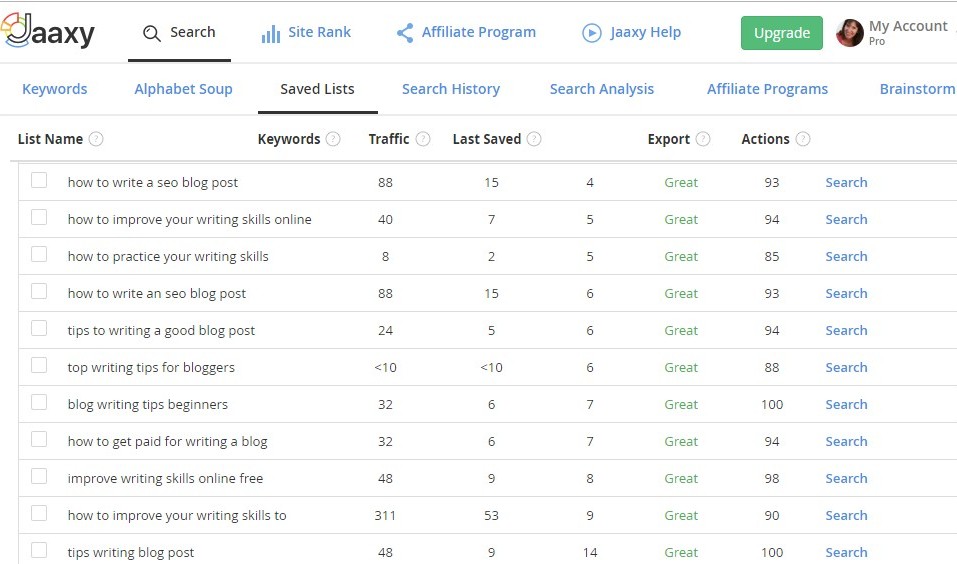This screenshot has height=564, width=957.
Task: Click the Jaaxy Help play icon
Action: tap(591, 33)
